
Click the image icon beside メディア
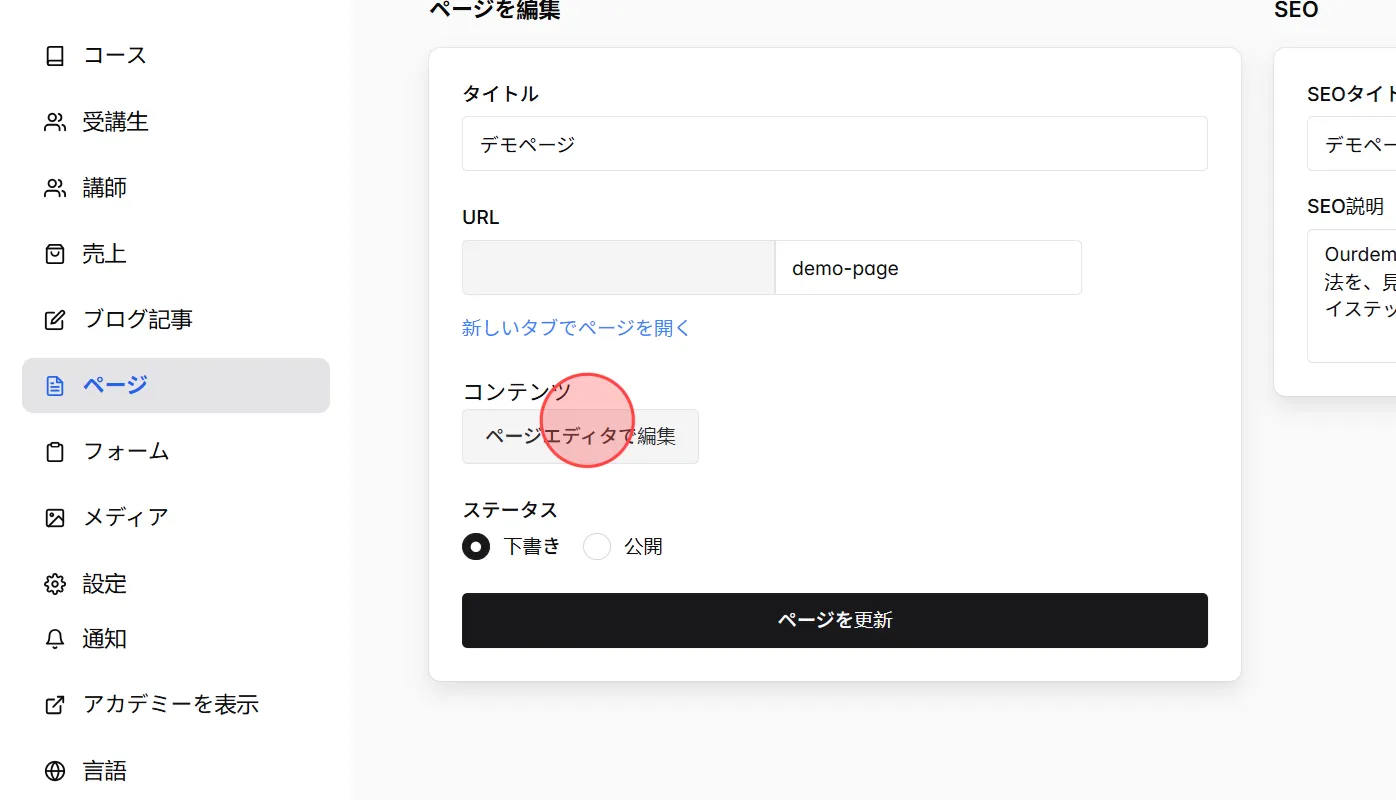(x=55, y=518)
